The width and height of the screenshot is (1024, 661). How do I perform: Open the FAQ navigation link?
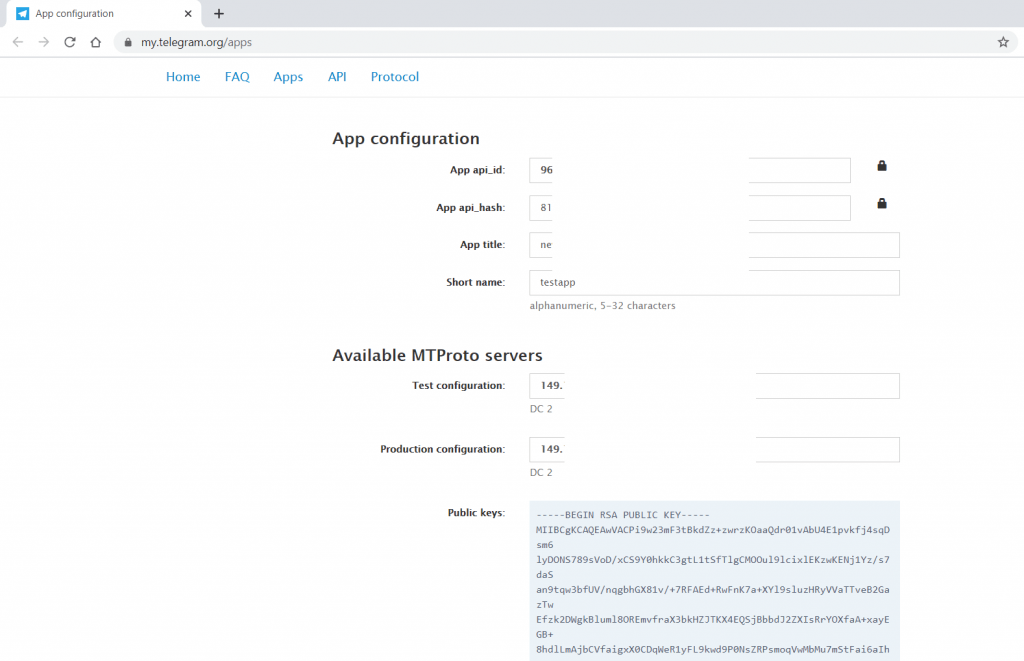click(x=237, y=76)
